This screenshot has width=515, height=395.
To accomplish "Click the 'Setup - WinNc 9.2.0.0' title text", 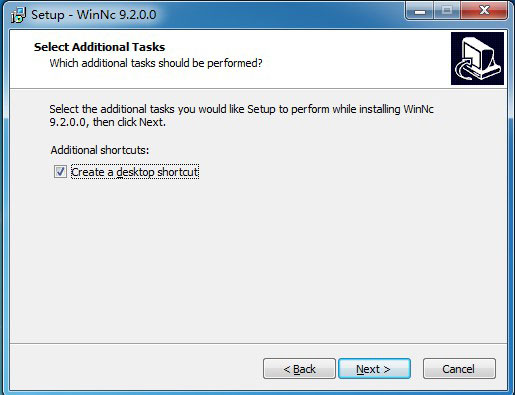I will [94, 15].
